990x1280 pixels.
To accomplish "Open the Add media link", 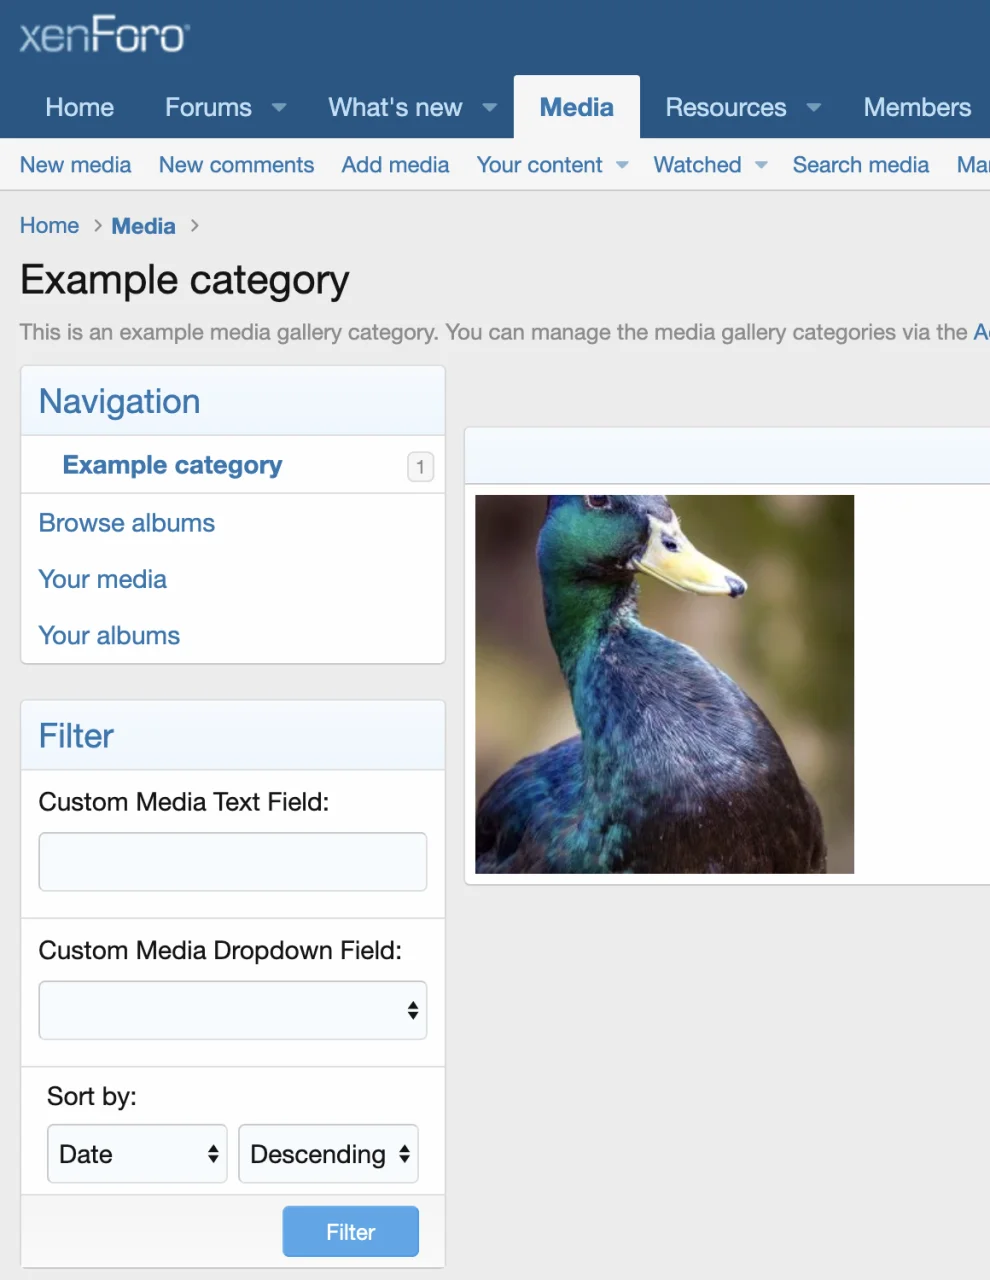I will pyautogui.click(x=395, y=164).
